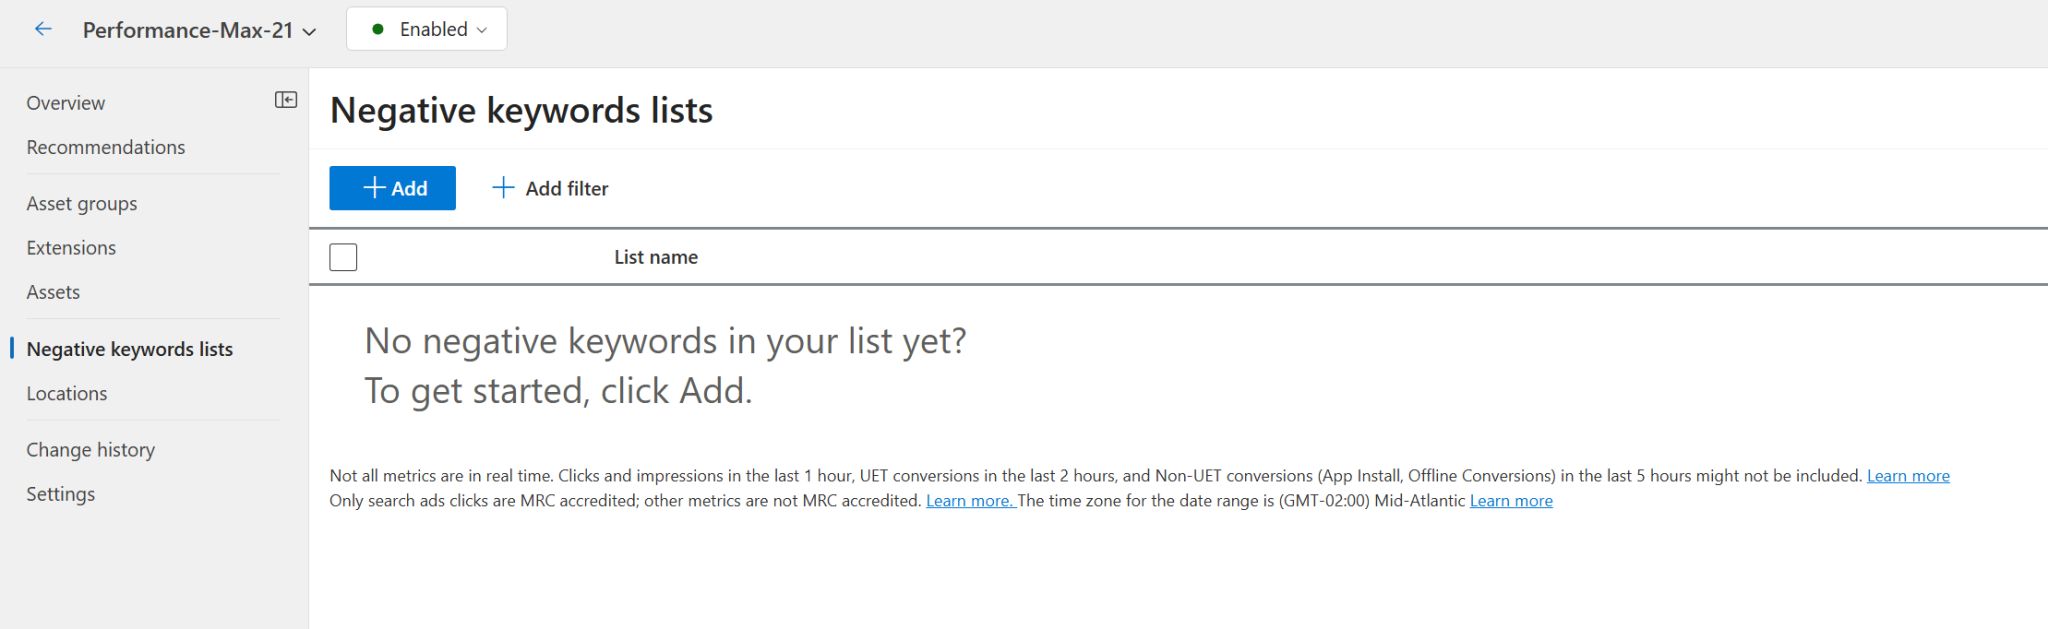Go to Recommendations page

pos(105,147)
